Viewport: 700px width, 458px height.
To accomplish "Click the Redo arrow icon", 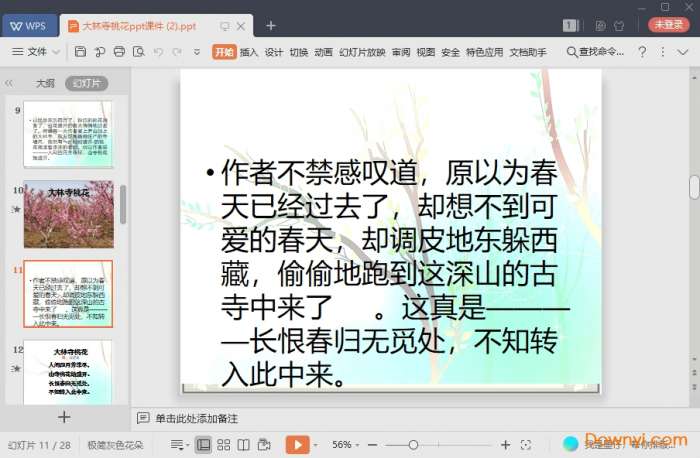I will pos(177,52).
